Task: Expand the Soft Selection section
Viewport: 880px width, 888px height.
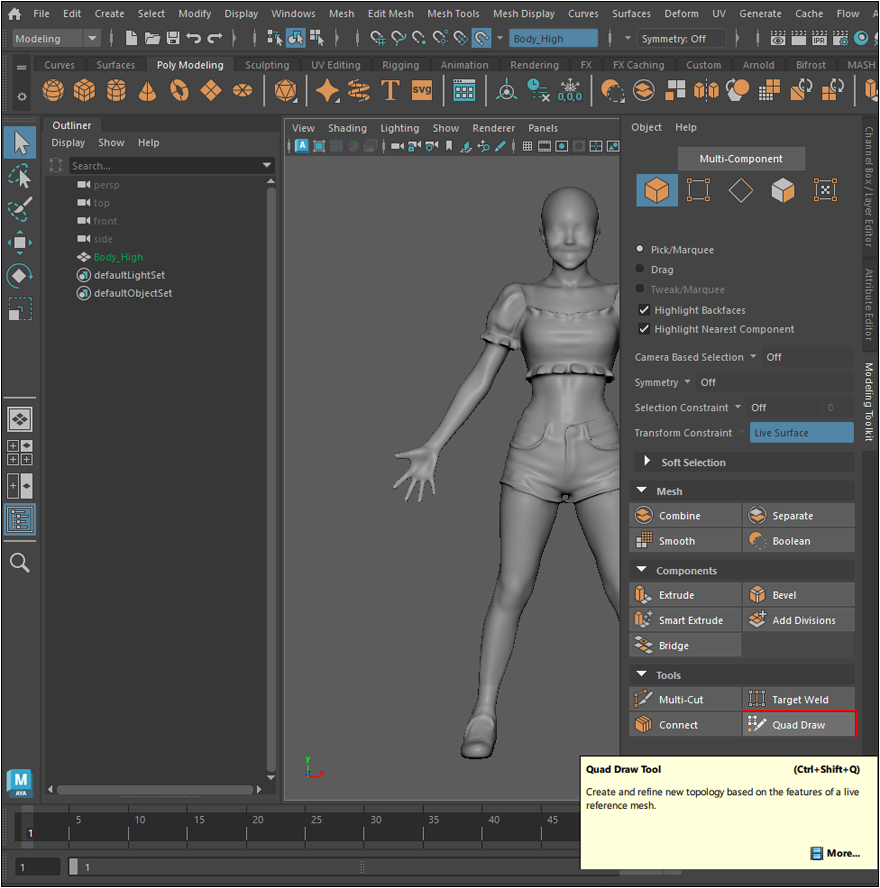Action: (x=647, y=462)
